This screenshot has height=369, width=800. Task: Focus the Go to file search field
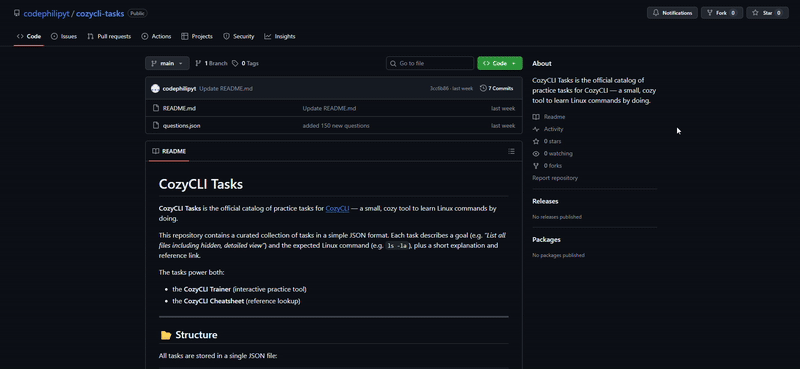[430, 63]
